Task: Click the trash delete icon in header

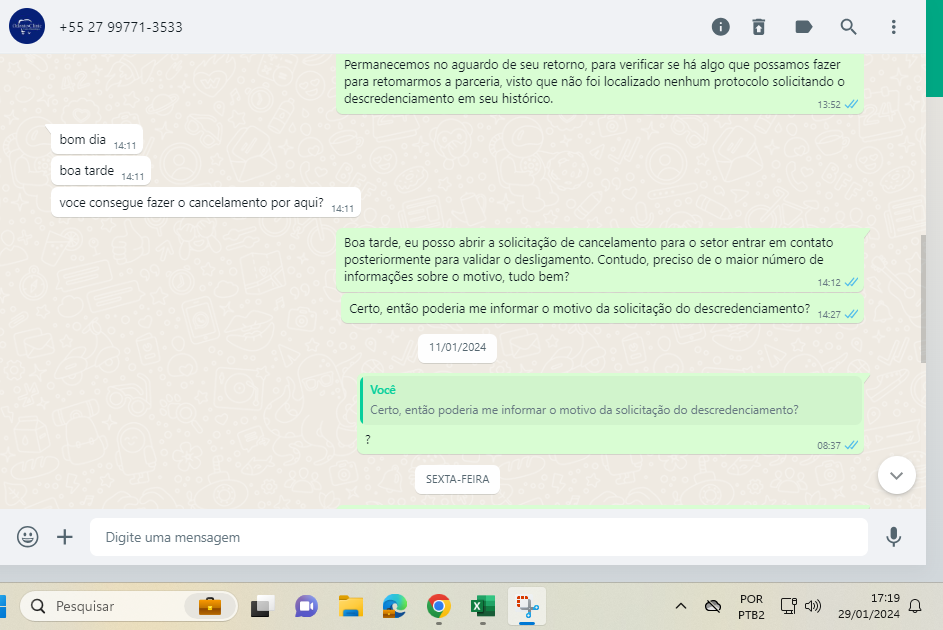Action: [758, 26]
